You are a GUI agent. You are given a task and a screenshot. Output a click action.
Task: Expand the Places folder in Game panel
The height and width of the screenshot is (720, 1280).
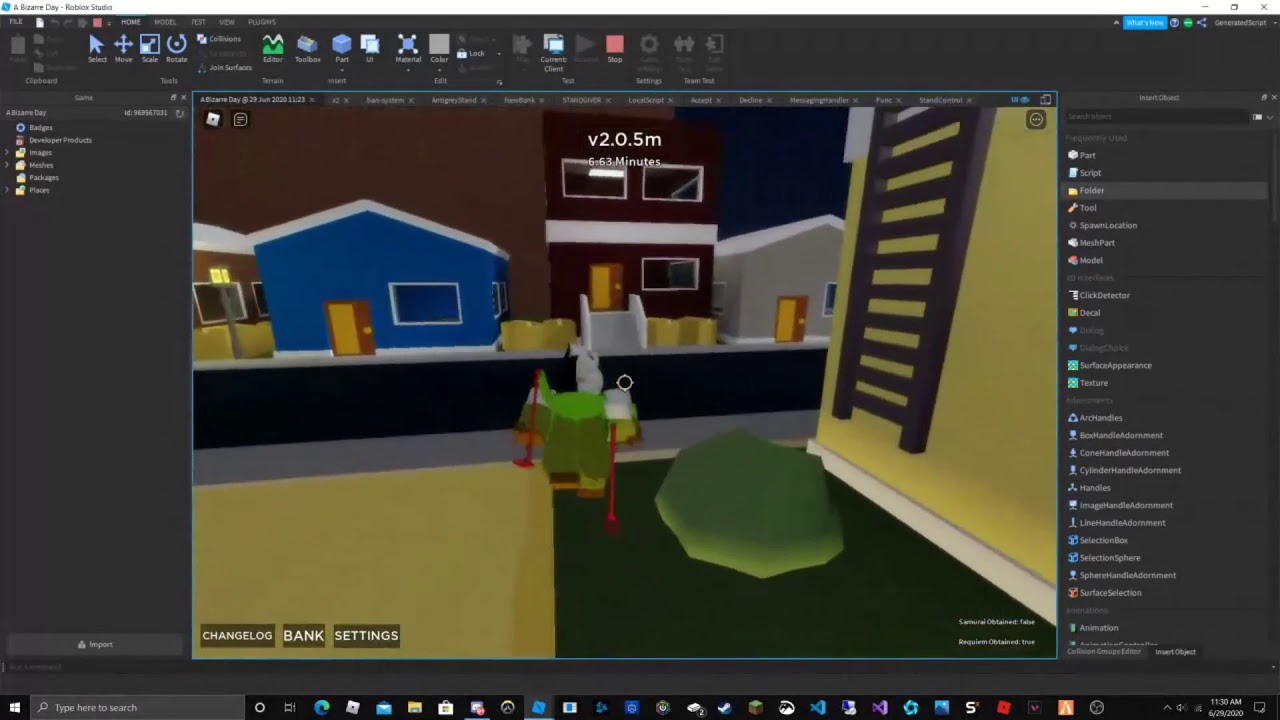(7, 190)
